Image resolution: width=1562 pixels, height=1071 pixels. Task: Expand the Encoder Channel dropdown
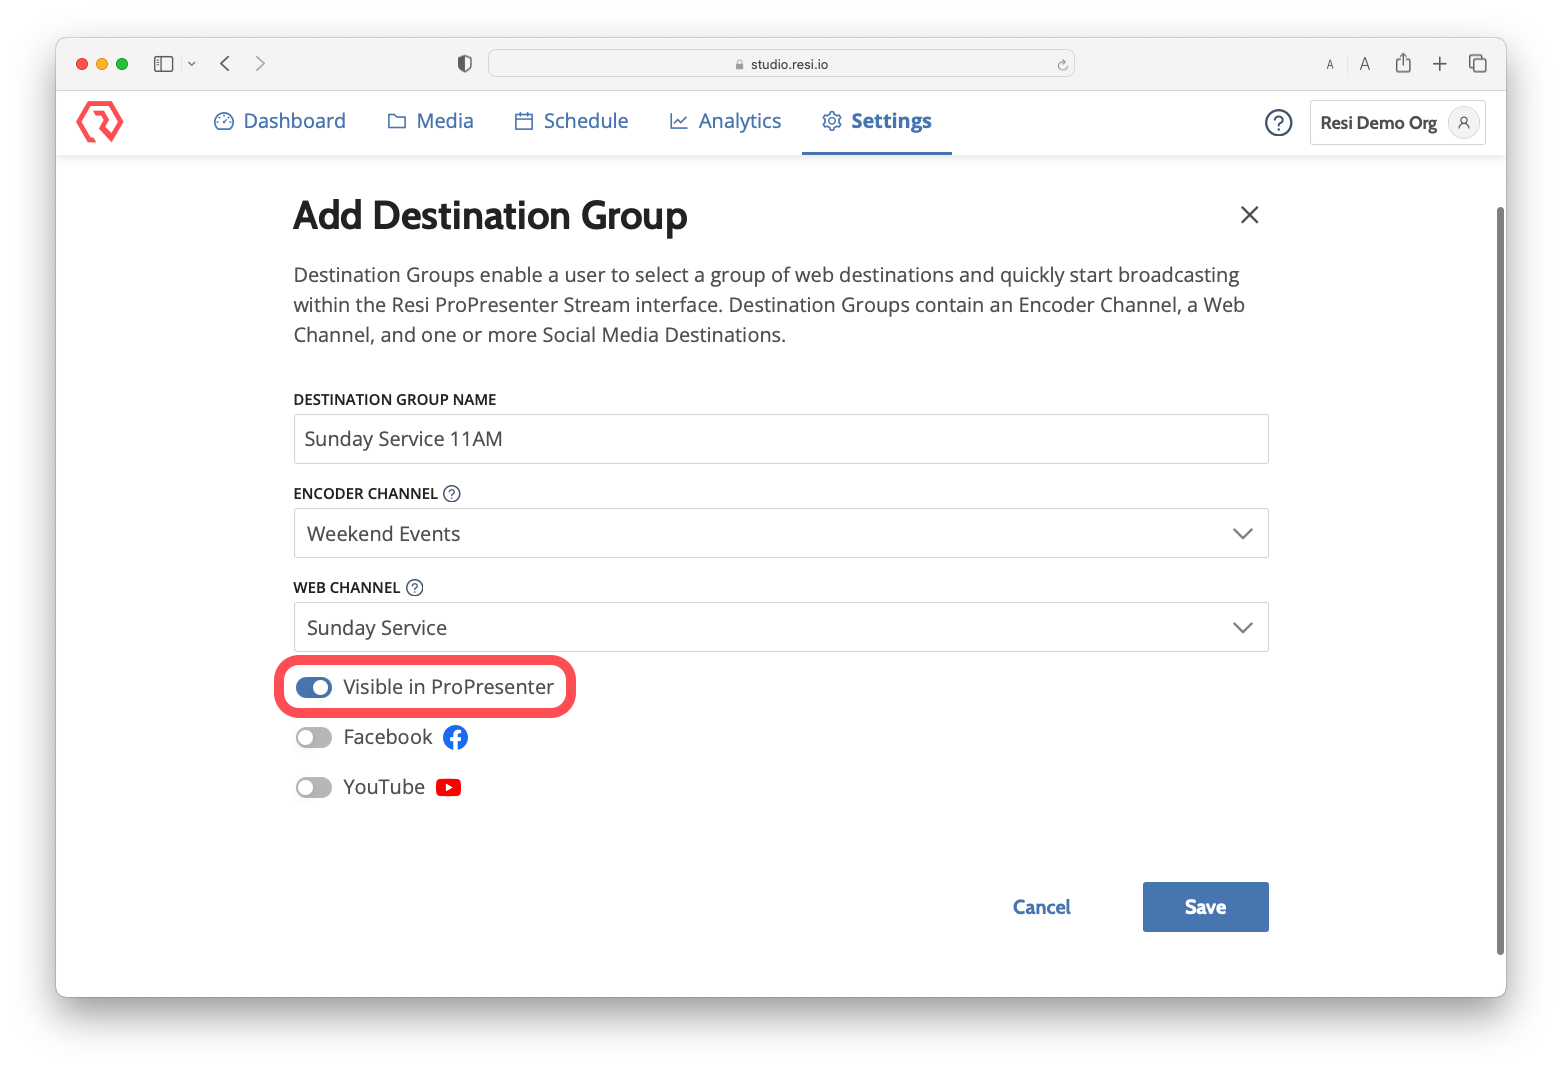tap(780, 534)
